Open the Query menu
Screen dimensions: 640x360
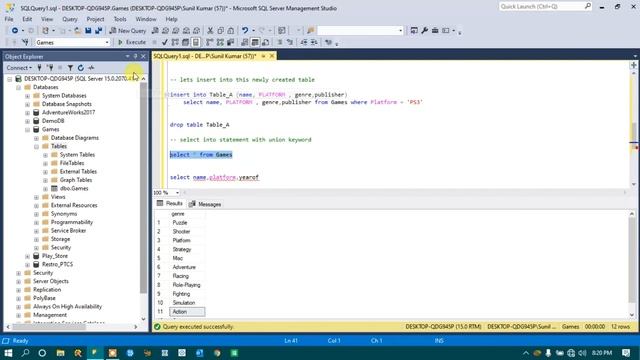pyautogui.click(x=69, y=19)
